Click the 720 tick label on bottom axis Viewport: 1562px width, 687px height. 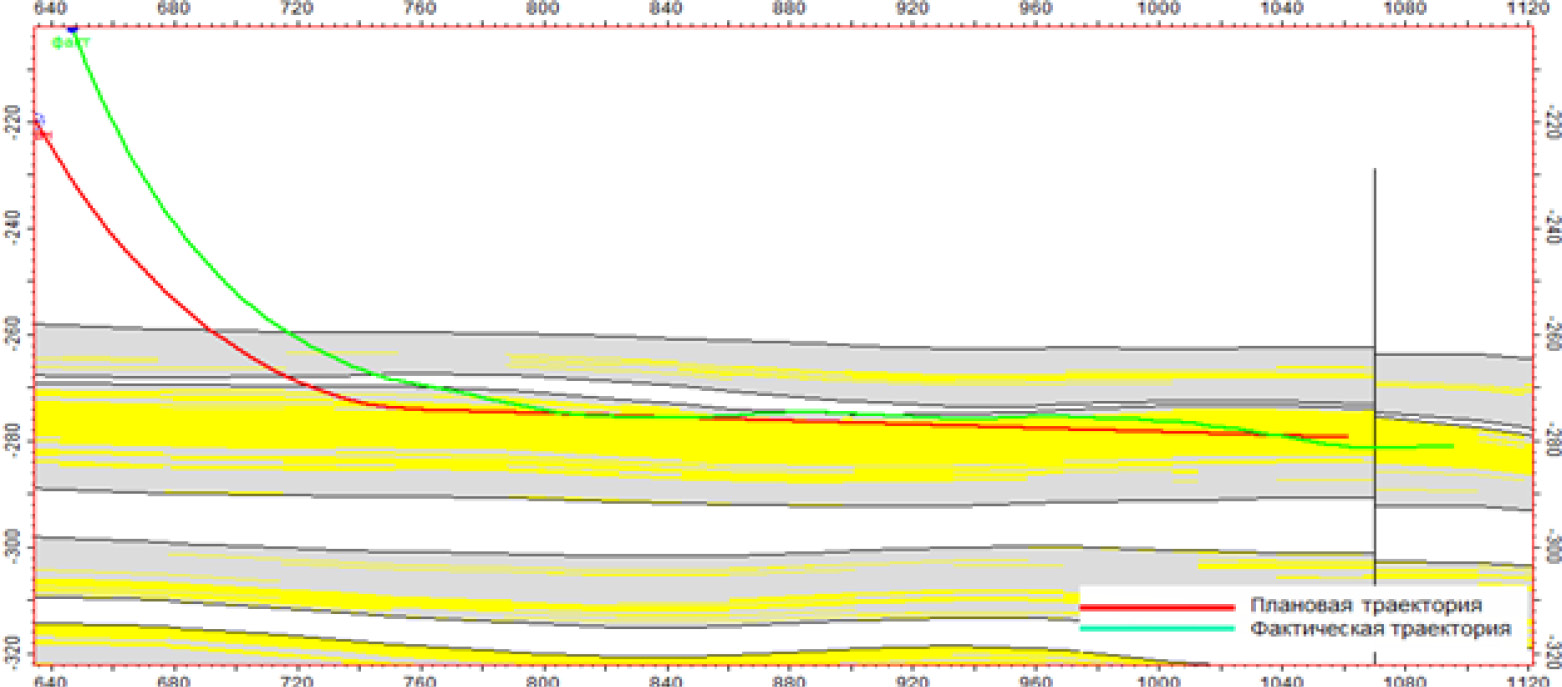pyautogui.click(x=297, y=679)
